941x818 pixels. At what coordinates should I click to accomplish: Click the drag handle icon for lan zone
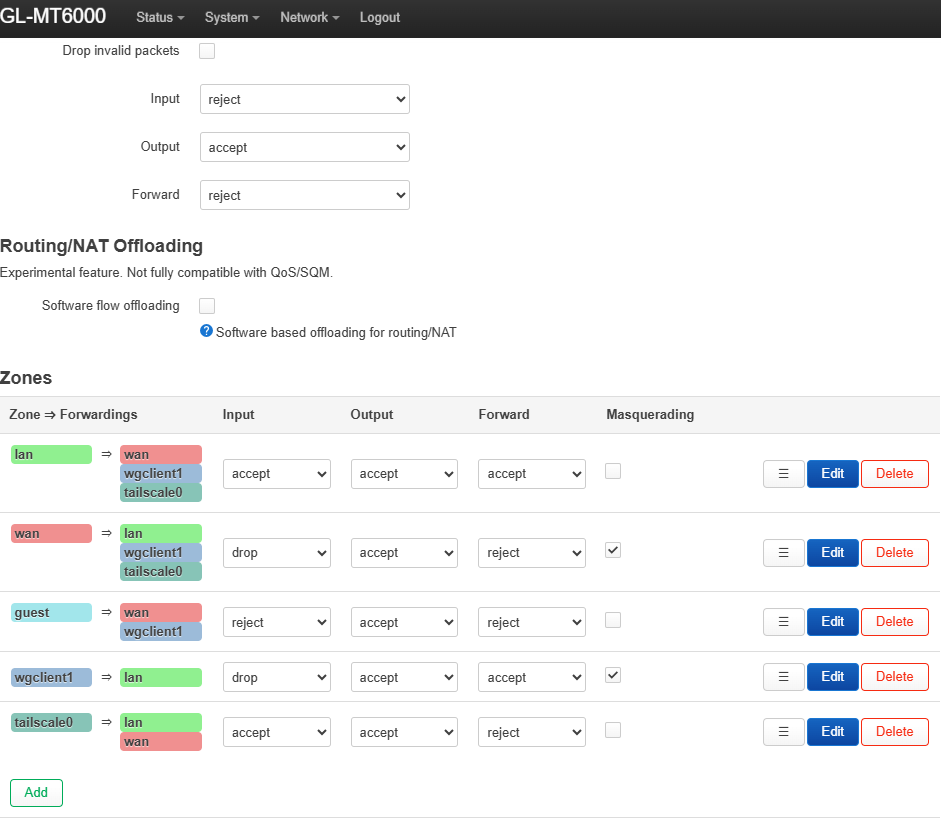coord(784,474)
